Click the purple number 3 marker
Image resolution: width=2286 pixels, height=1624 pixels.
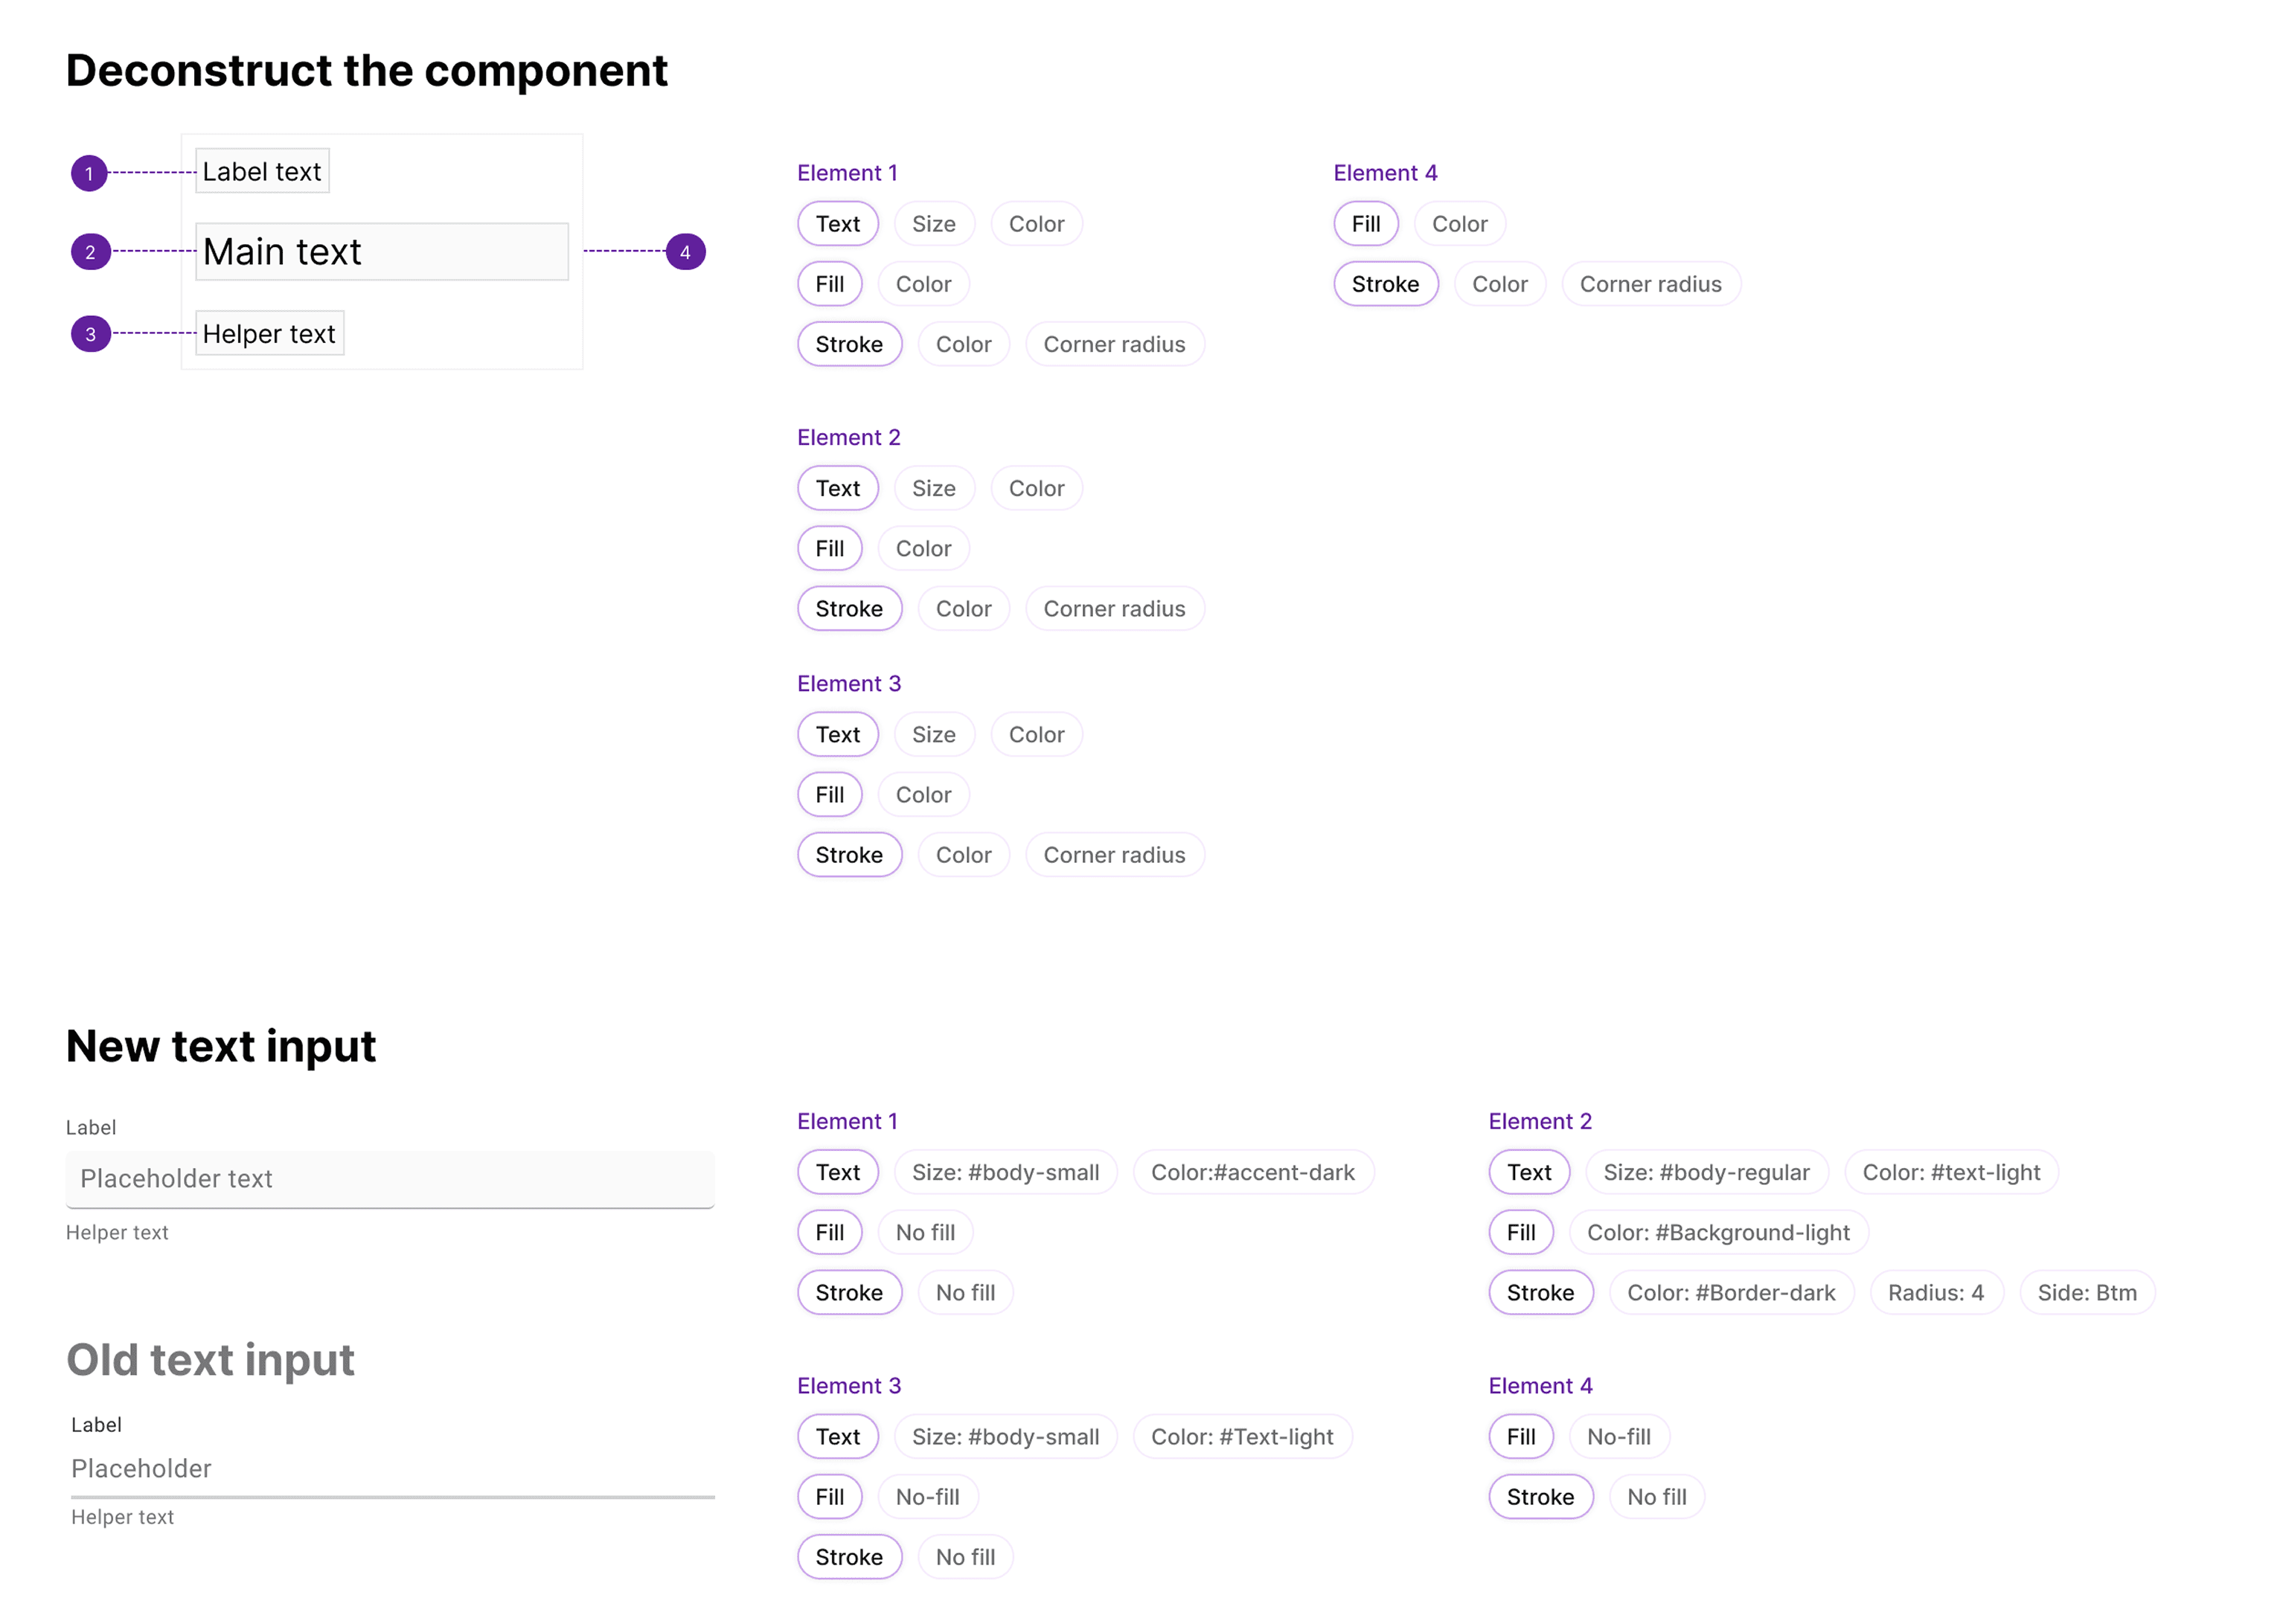coord(90,333)
